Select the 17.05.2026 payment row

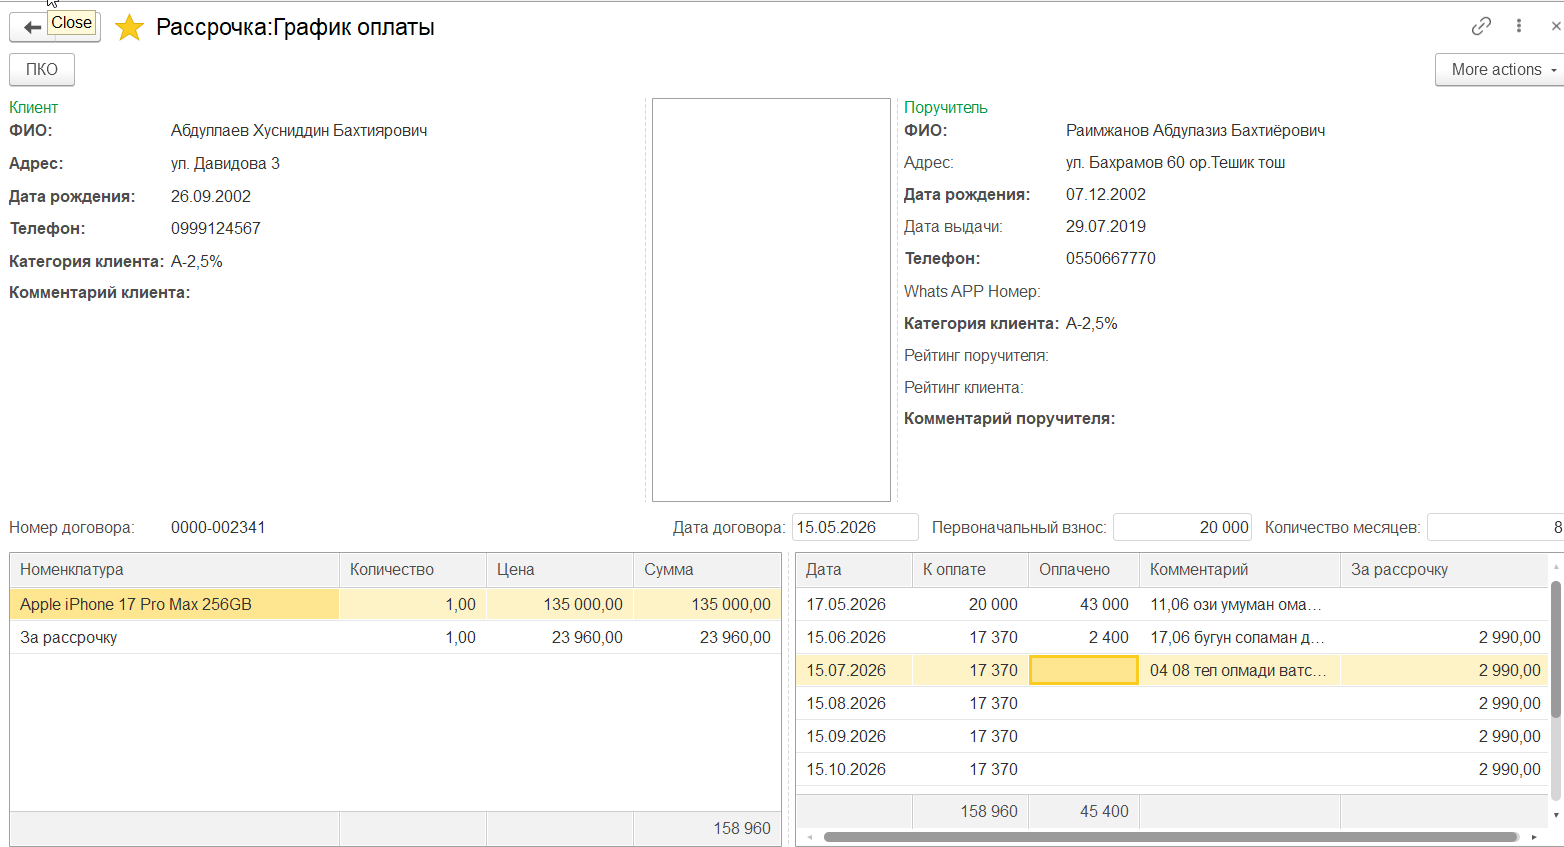point(1172,604)
